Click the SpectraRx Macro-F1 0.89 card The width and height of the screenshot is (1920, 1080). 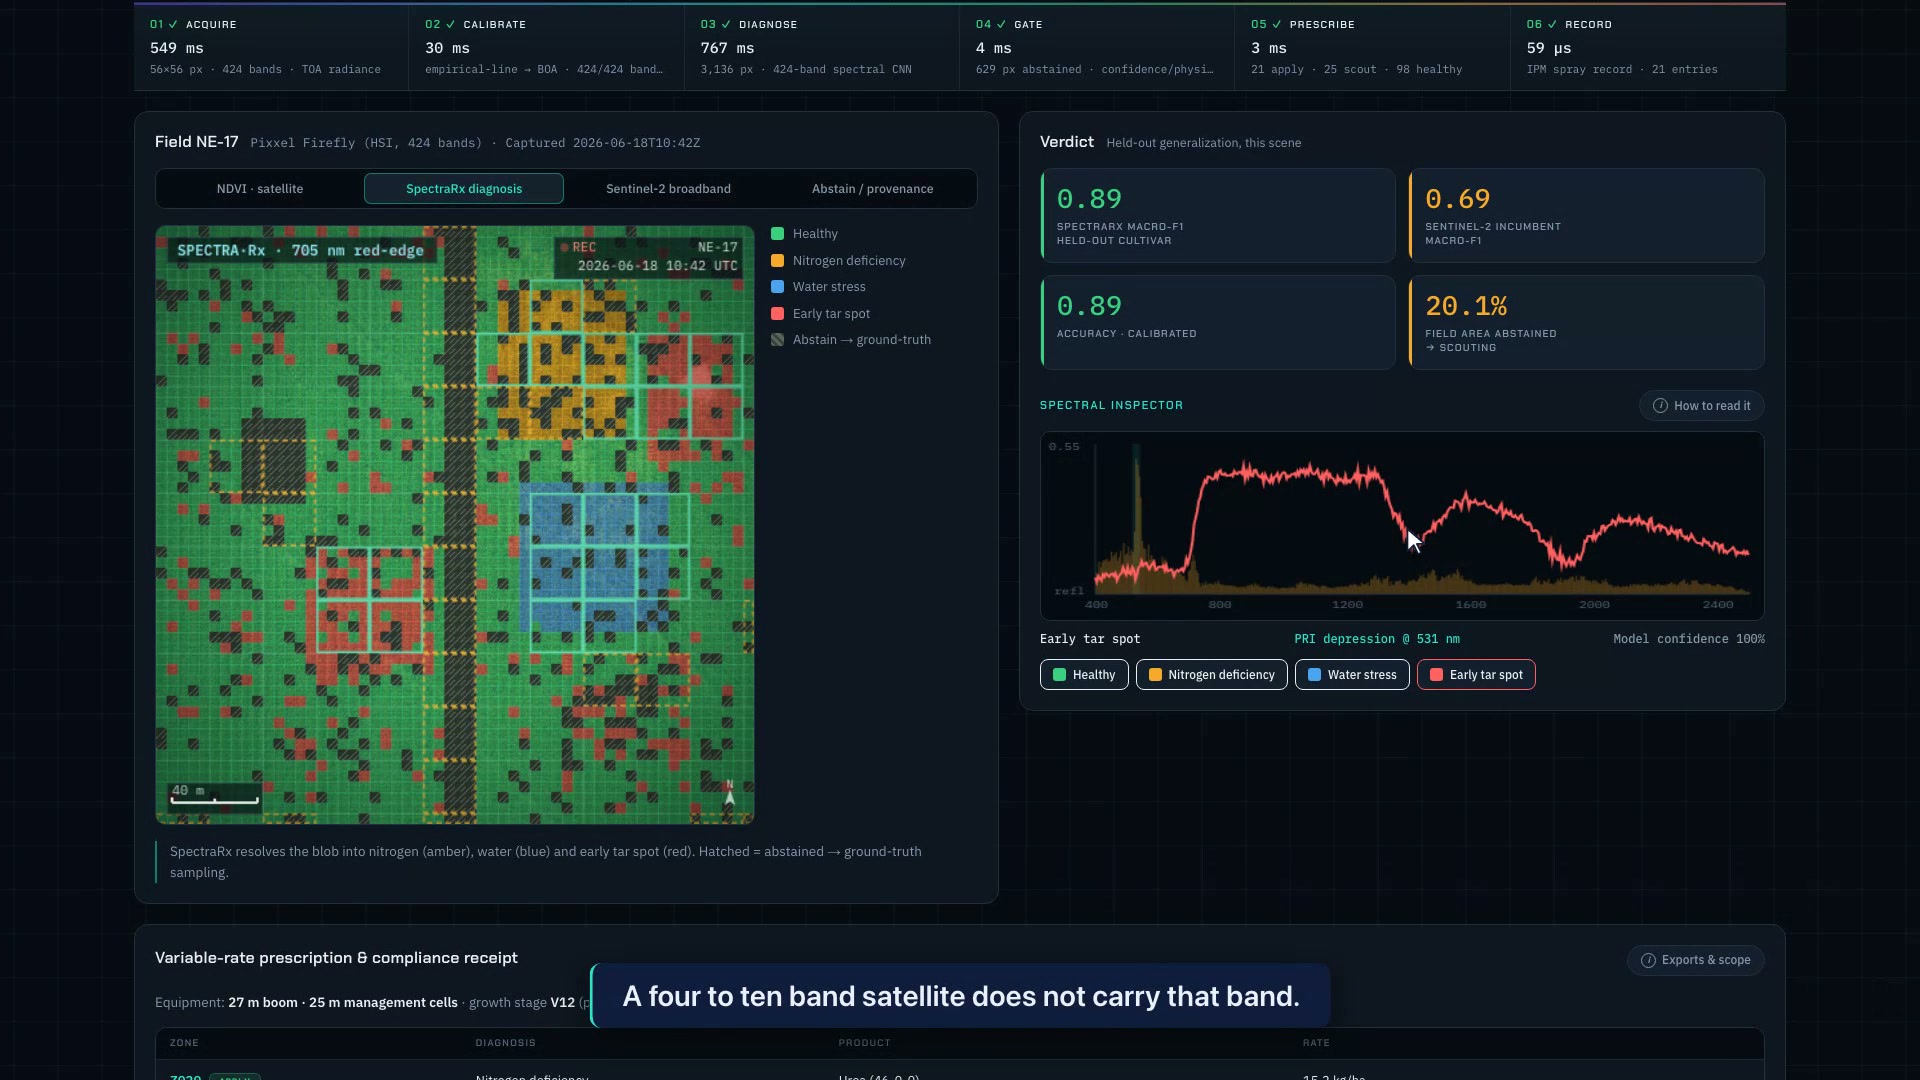click(x=1218, y=216)
